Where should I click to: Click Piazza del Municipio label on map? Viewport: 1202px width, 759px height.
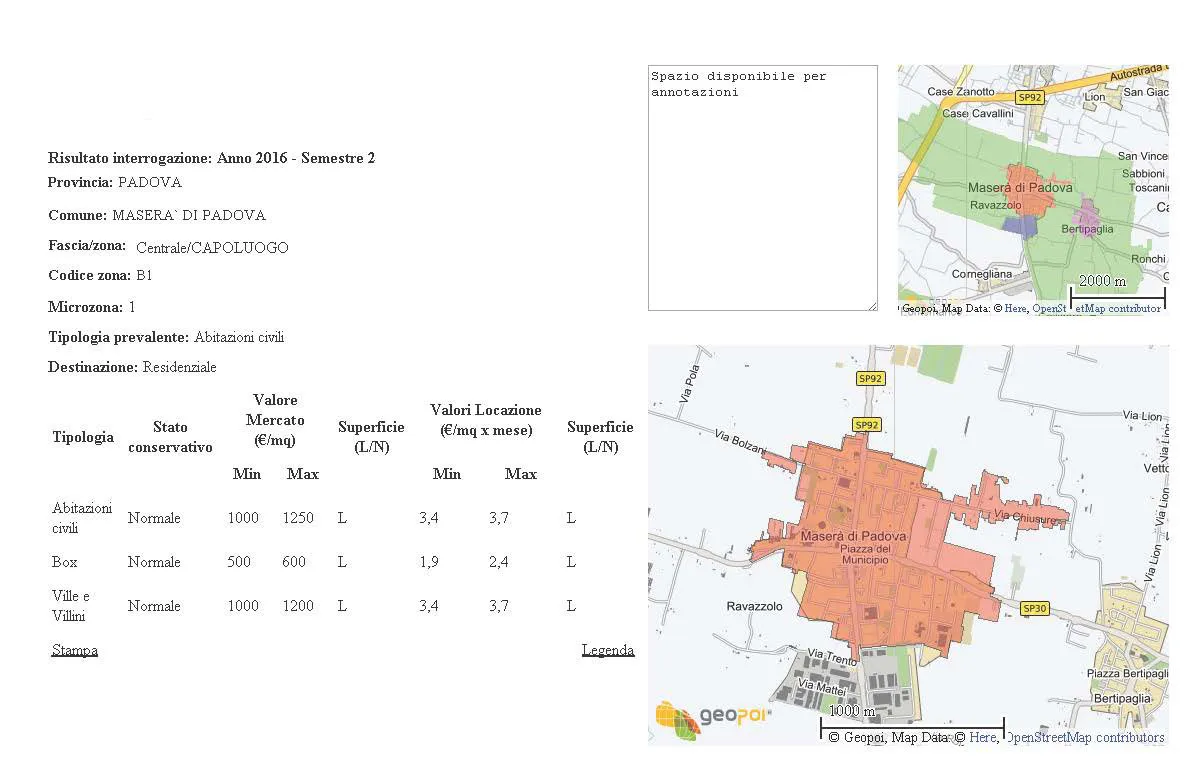click(x=865, y=555)
